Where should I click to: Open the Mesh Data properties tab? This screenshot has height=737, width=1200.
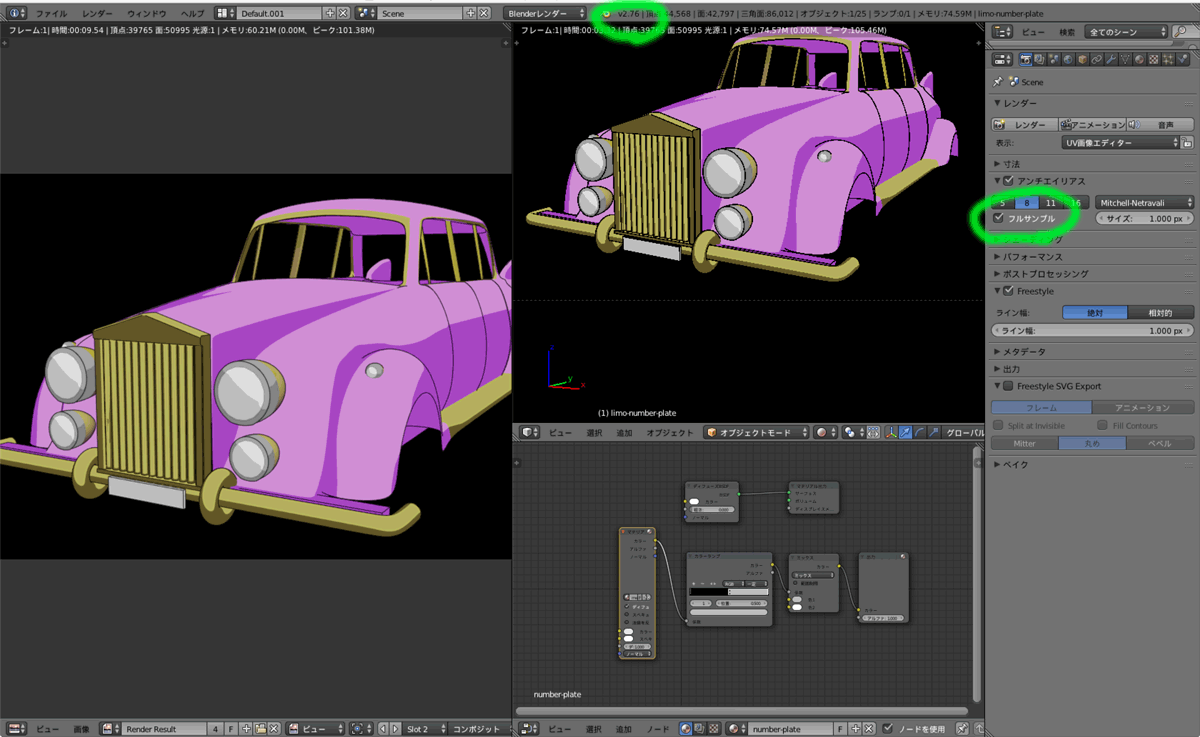(1126, 59)
